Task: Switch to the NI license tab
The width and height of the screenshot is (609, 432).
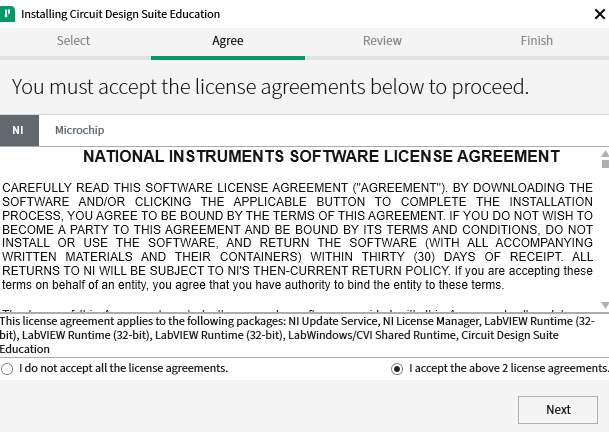Action: coord(19,130)
